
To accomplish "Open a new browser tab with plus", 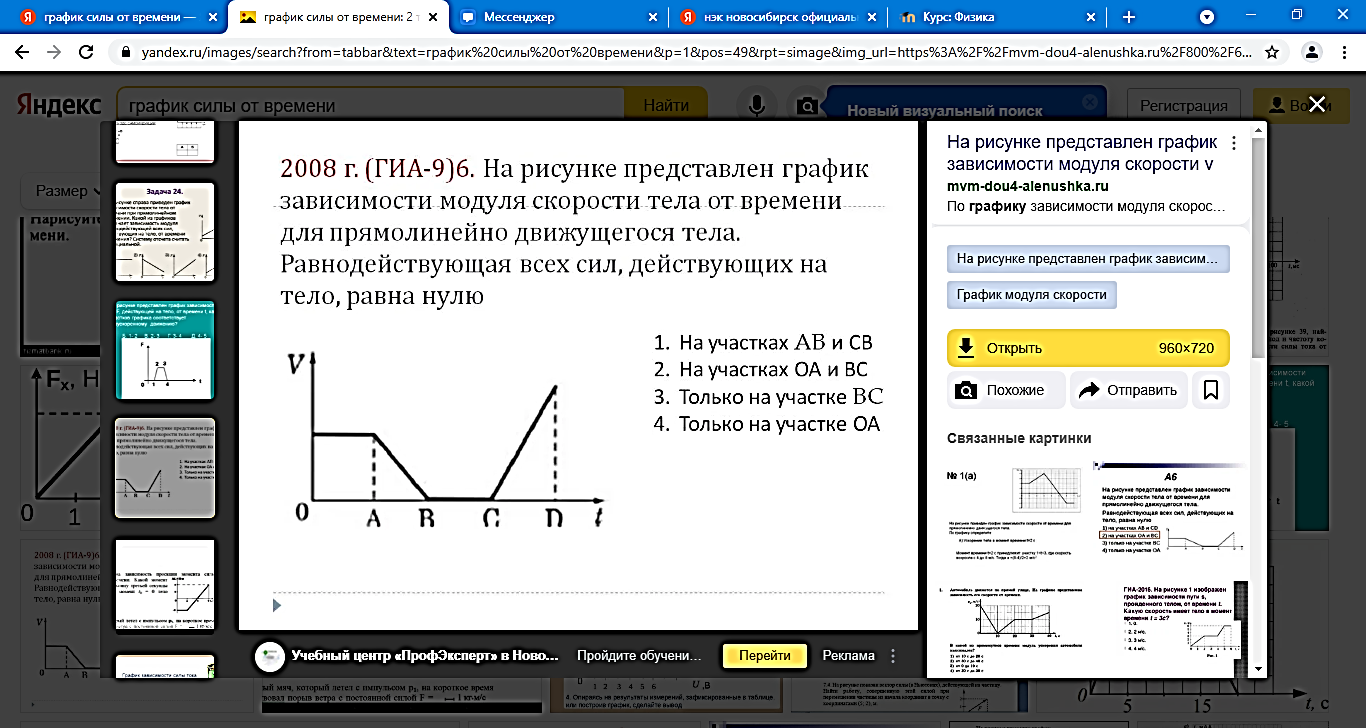I will click(1129, 17).
